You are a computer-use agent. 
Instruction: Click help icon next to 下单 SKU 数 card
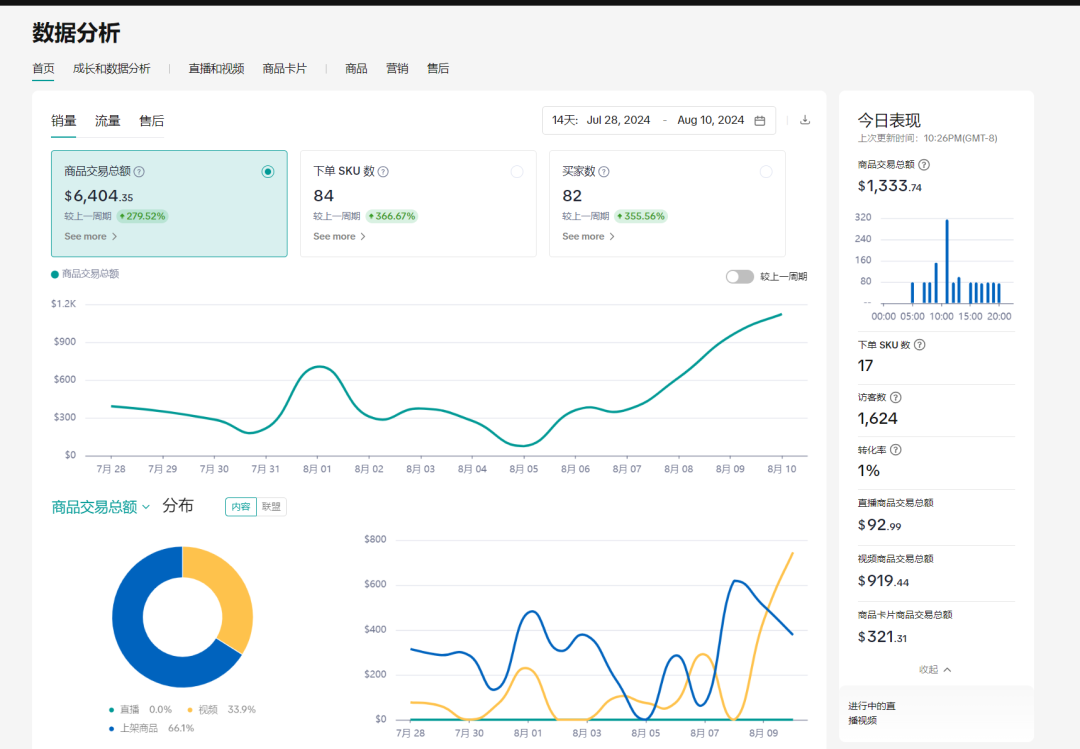(x=383, y=172)
